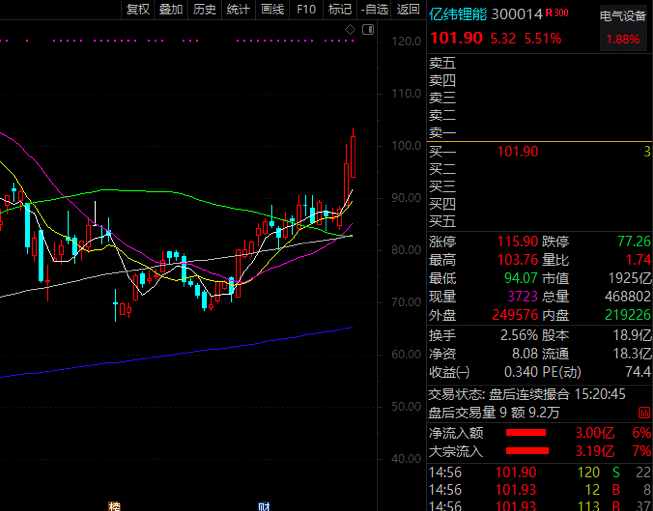
Task: Select the 买四 bid row
Action: (540, 204)
